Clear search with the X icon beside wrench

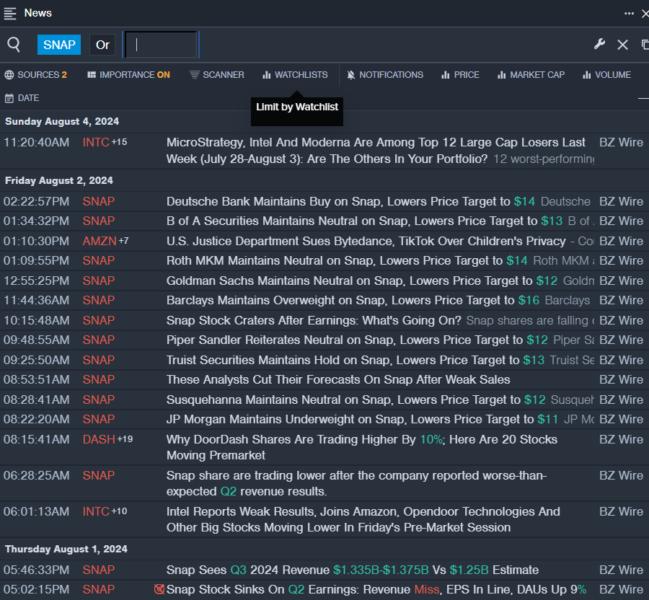click(x=623, y=45)
